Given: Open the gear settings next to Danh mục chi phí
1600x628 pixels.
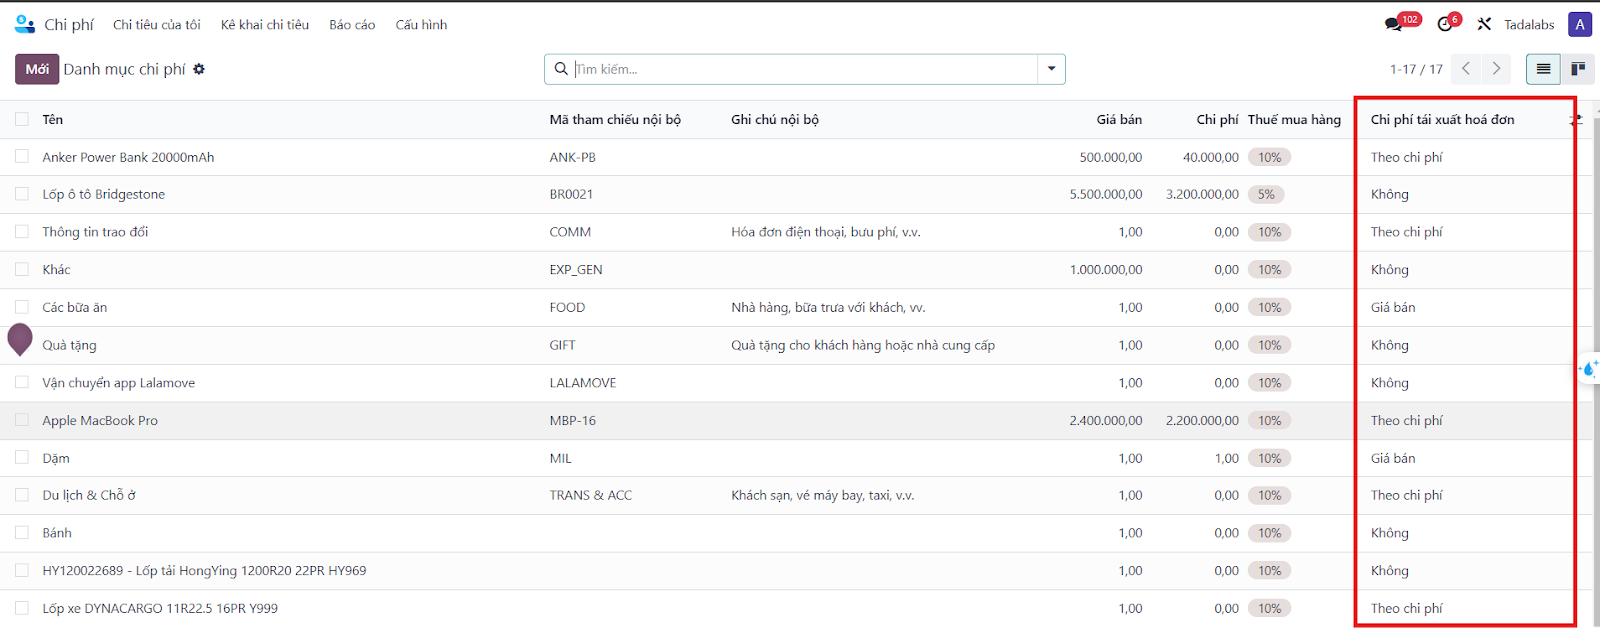Looking at the screenshot, I should tap(199, 69).
